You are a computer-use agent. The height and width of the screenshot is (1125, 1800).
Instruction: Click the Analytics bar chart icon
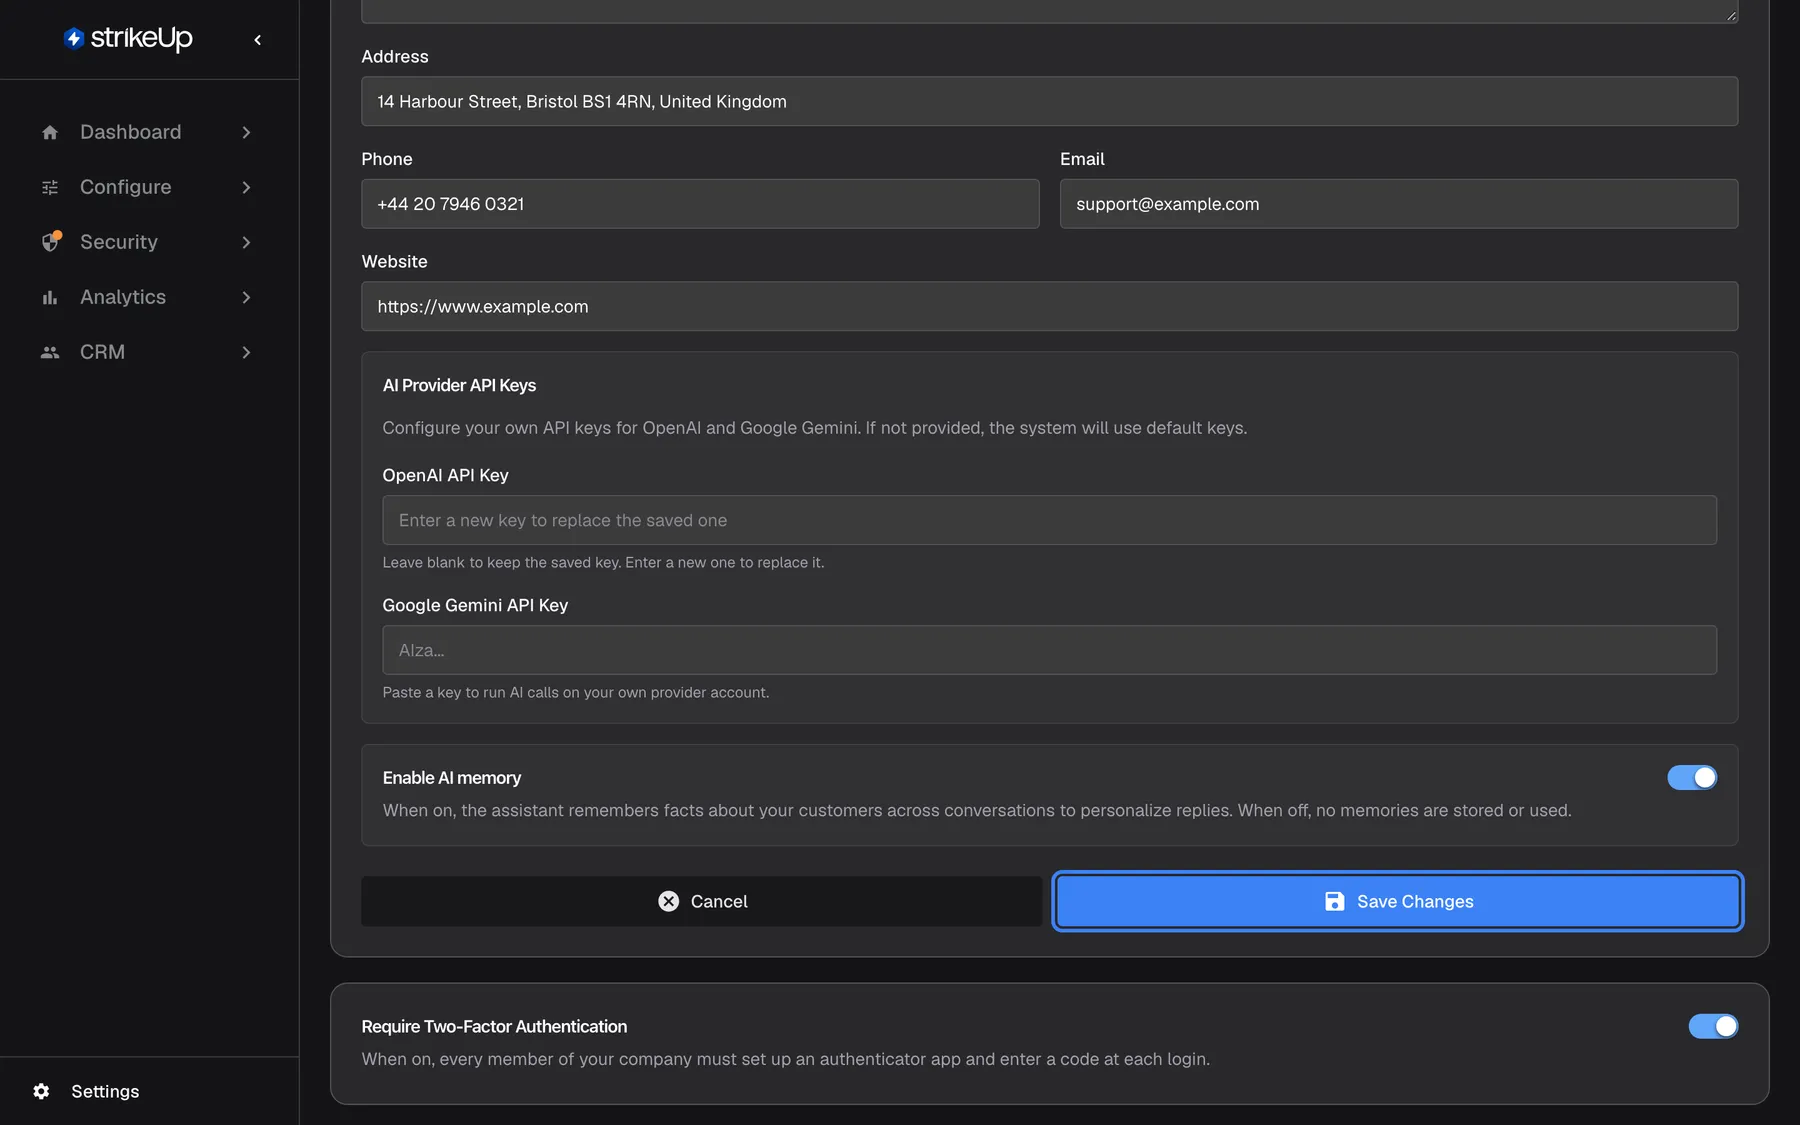point(50,297)
